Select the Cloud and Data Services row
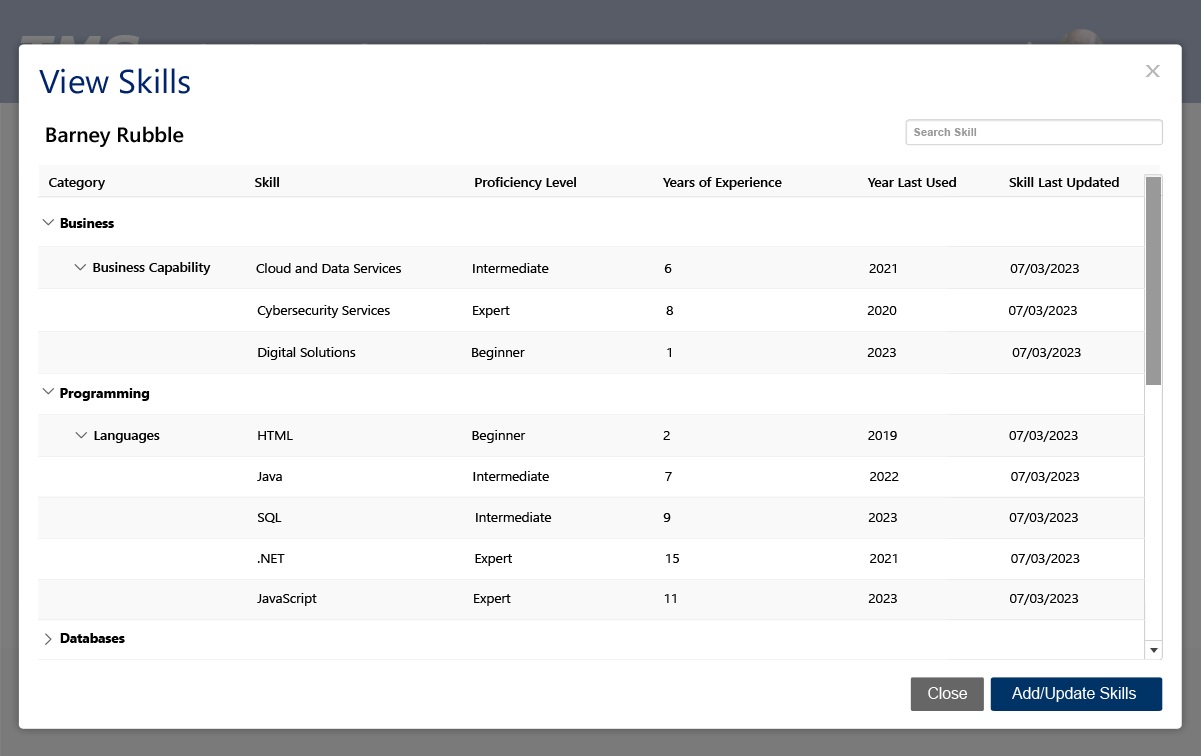 point(328,269)
